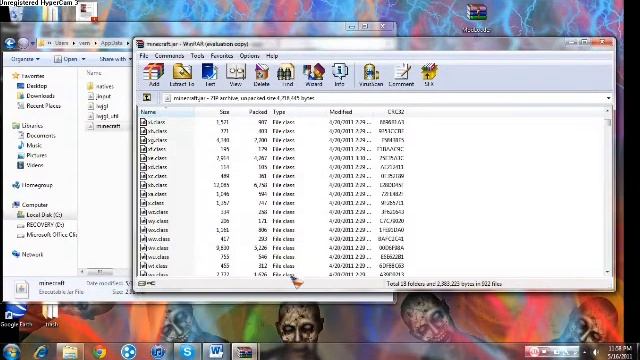Screen dimensions: 640x360
Task: Select the minecraft jar in Explorer list
Action: click(104, 126)
